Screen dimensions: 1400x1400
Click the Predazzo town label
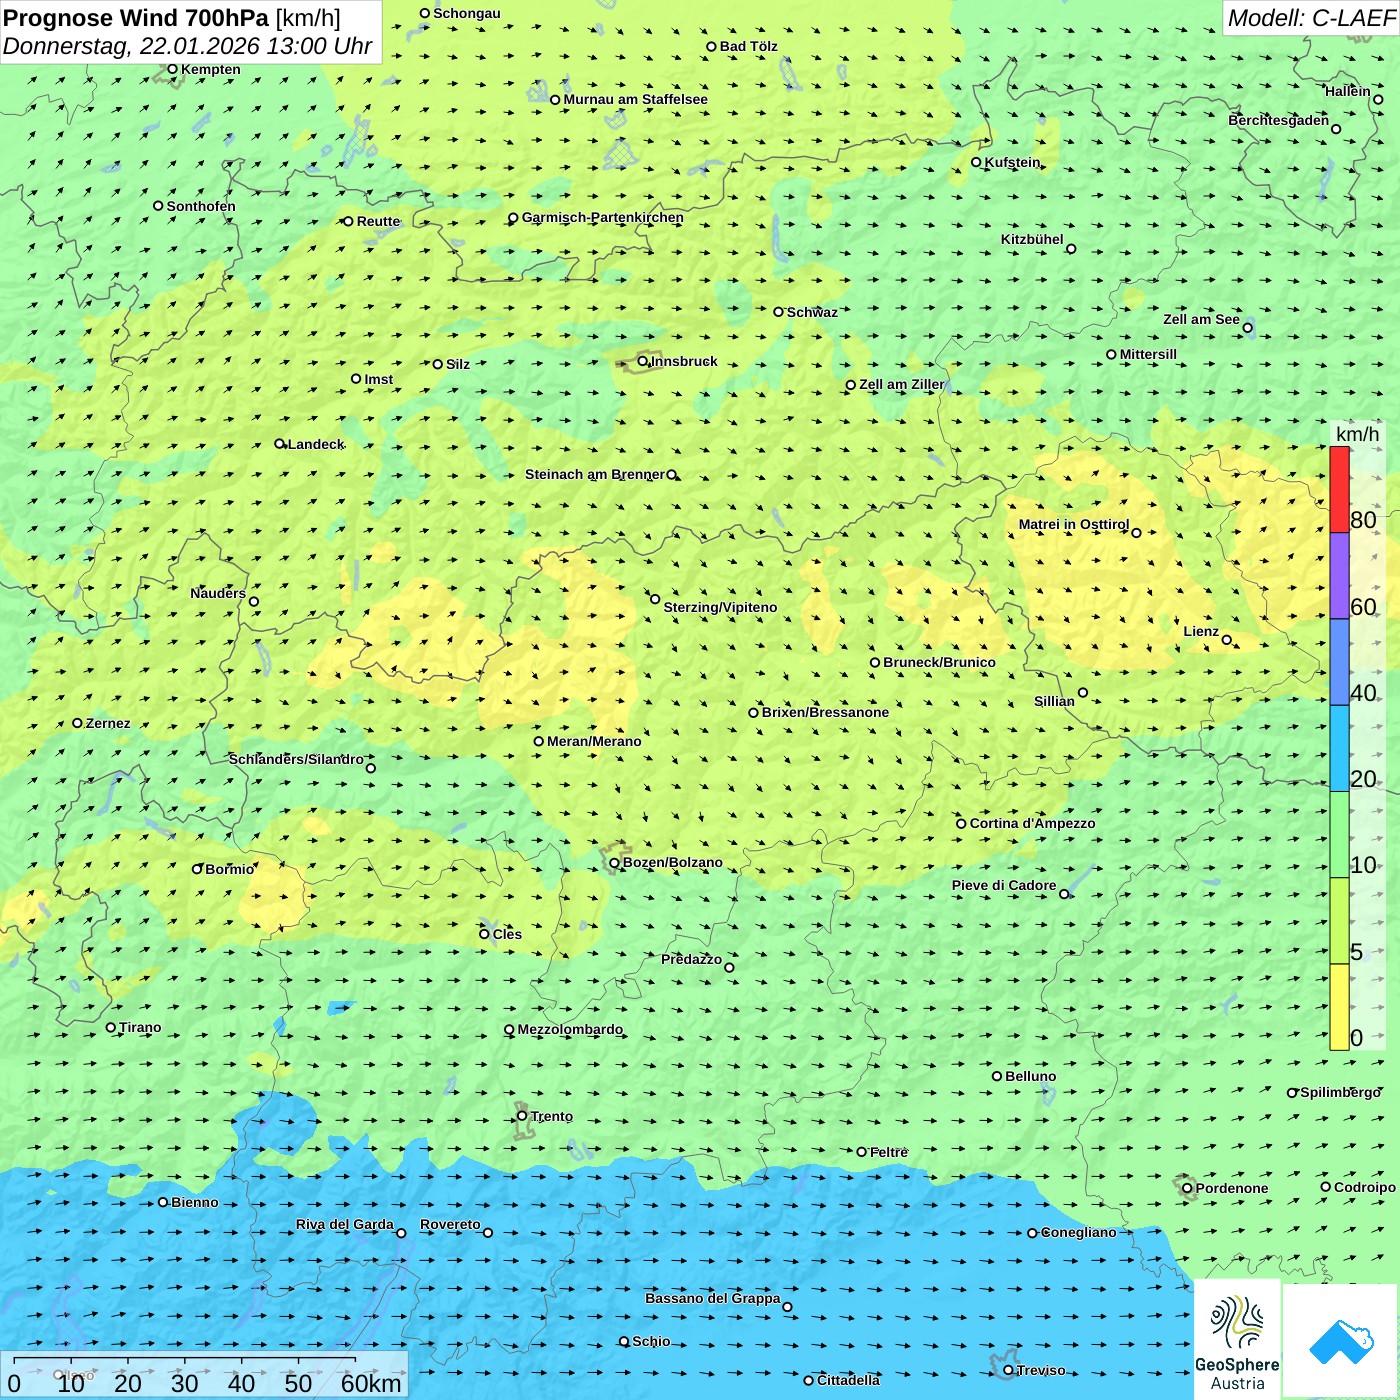(691, 959)
